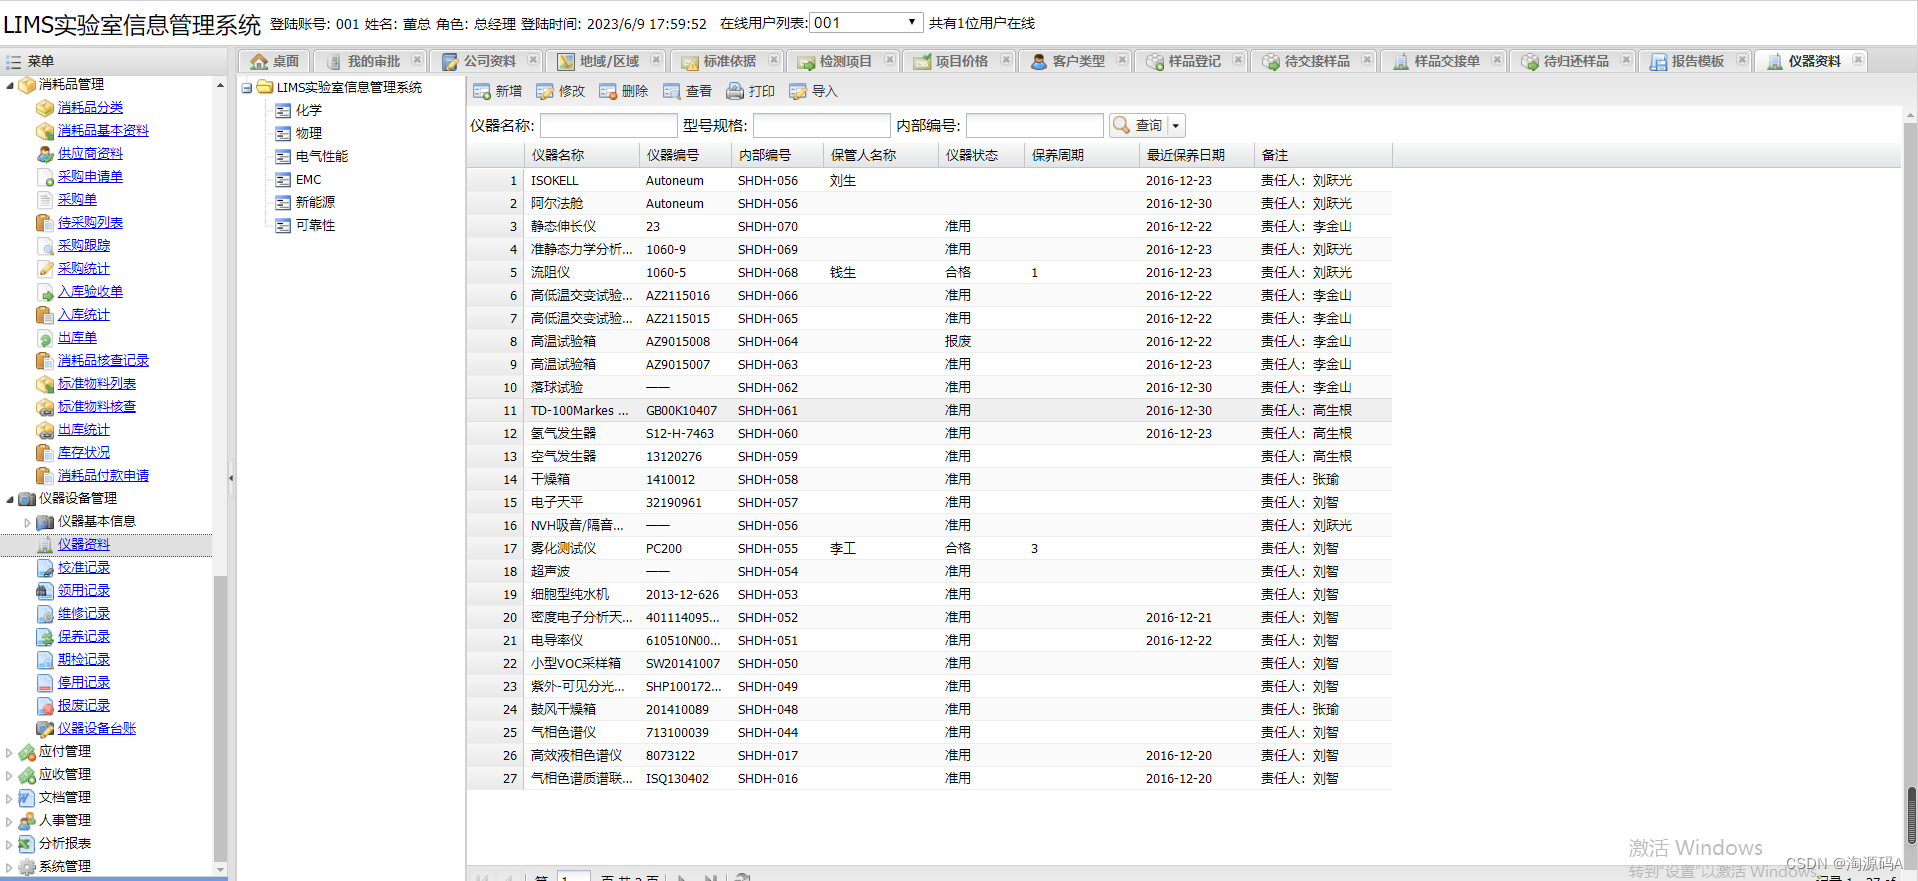Viewport: 1918px width, 881px height.
Task: Click the 修改 (edit) toolbar icon
Action: pyautogui.click(x=545, y=91)
